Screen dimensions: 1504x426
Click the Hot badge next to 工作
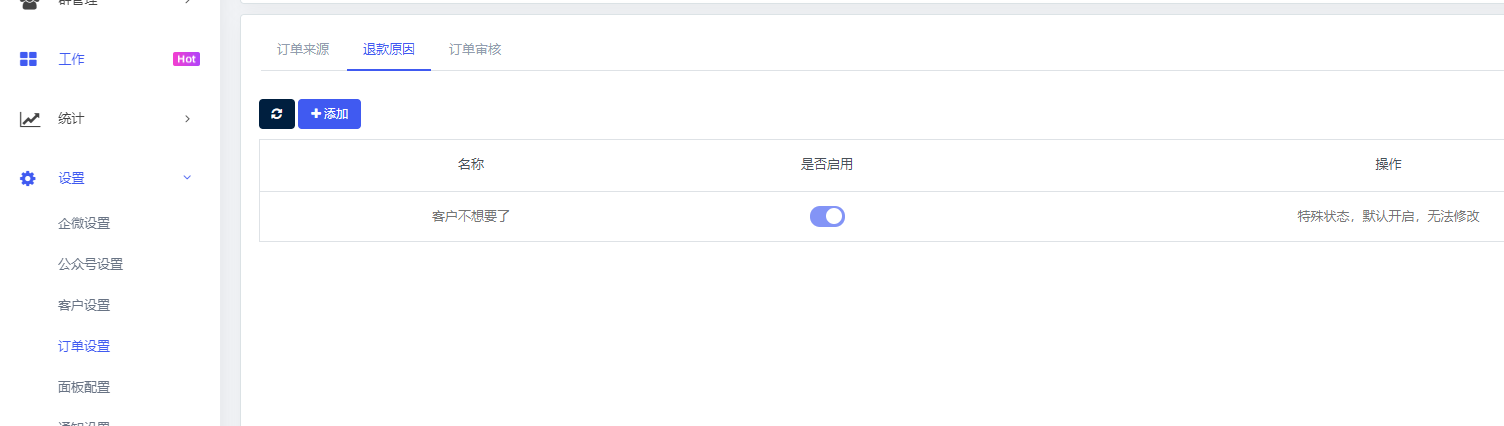pyautogui.click(x=186, y=59)
